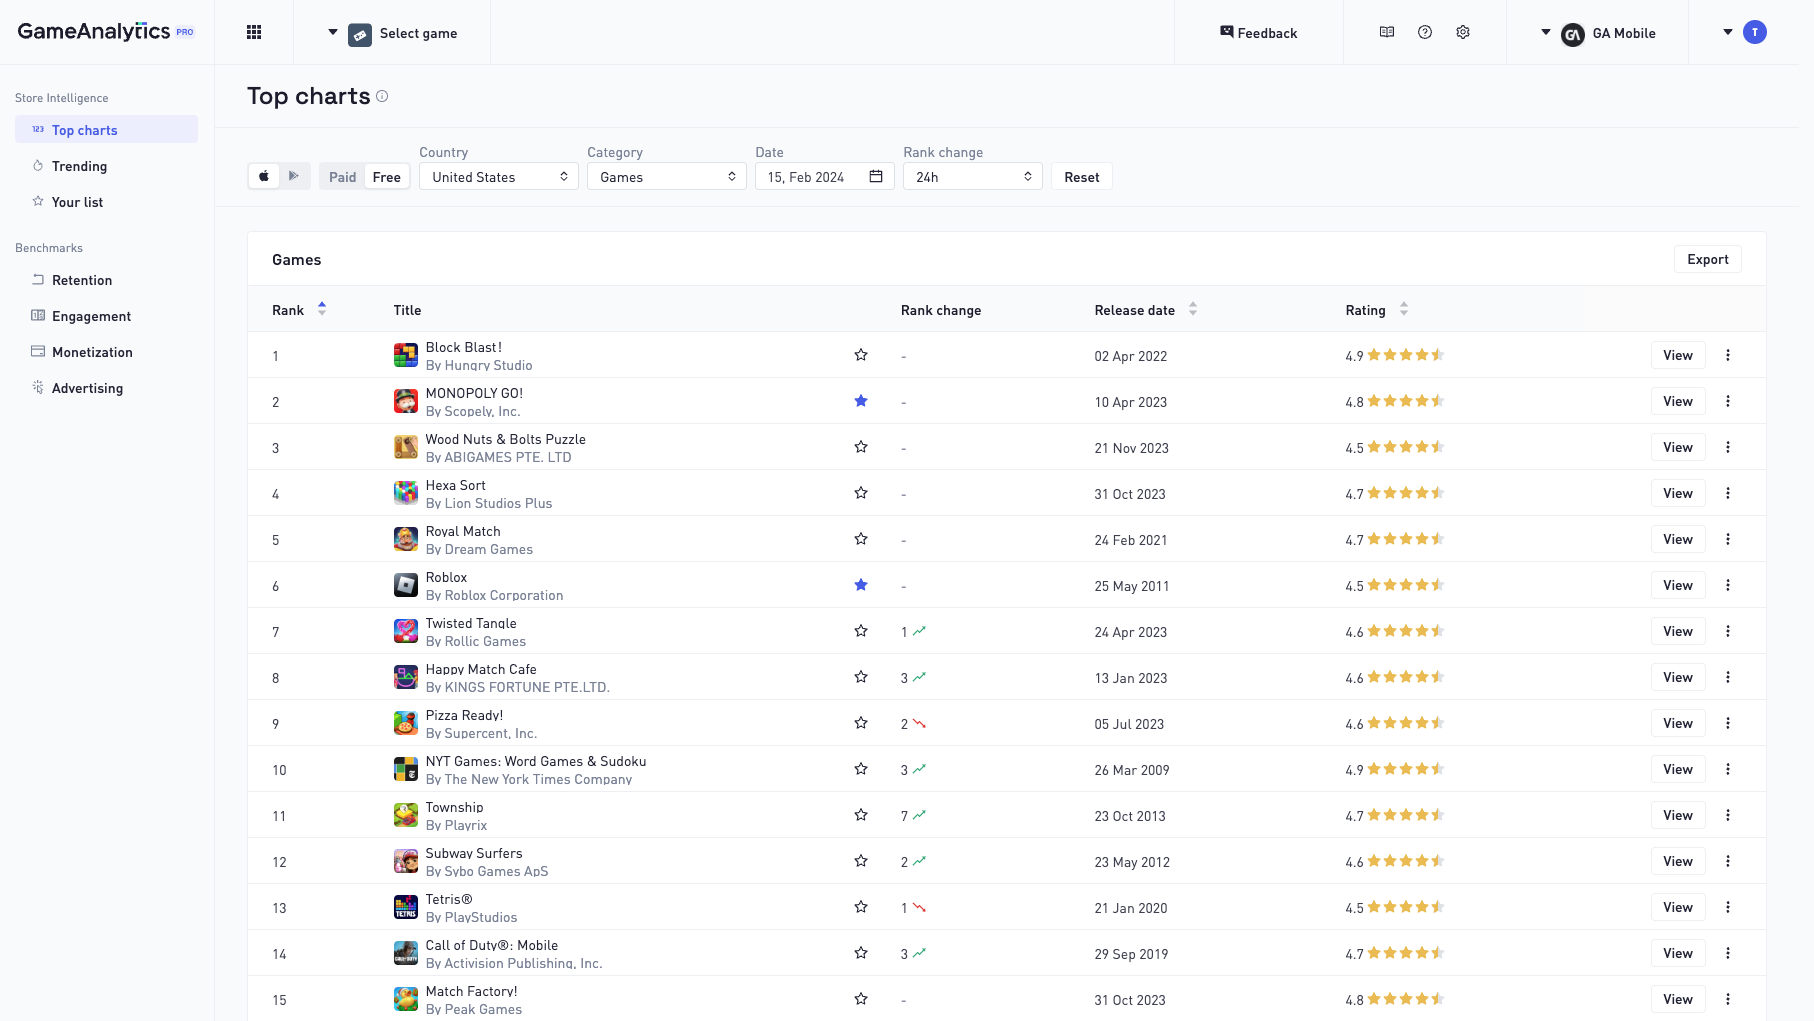Star NYT Games row
Image resolution: width=1814 pixels, height=1021 pixels.
861,769
